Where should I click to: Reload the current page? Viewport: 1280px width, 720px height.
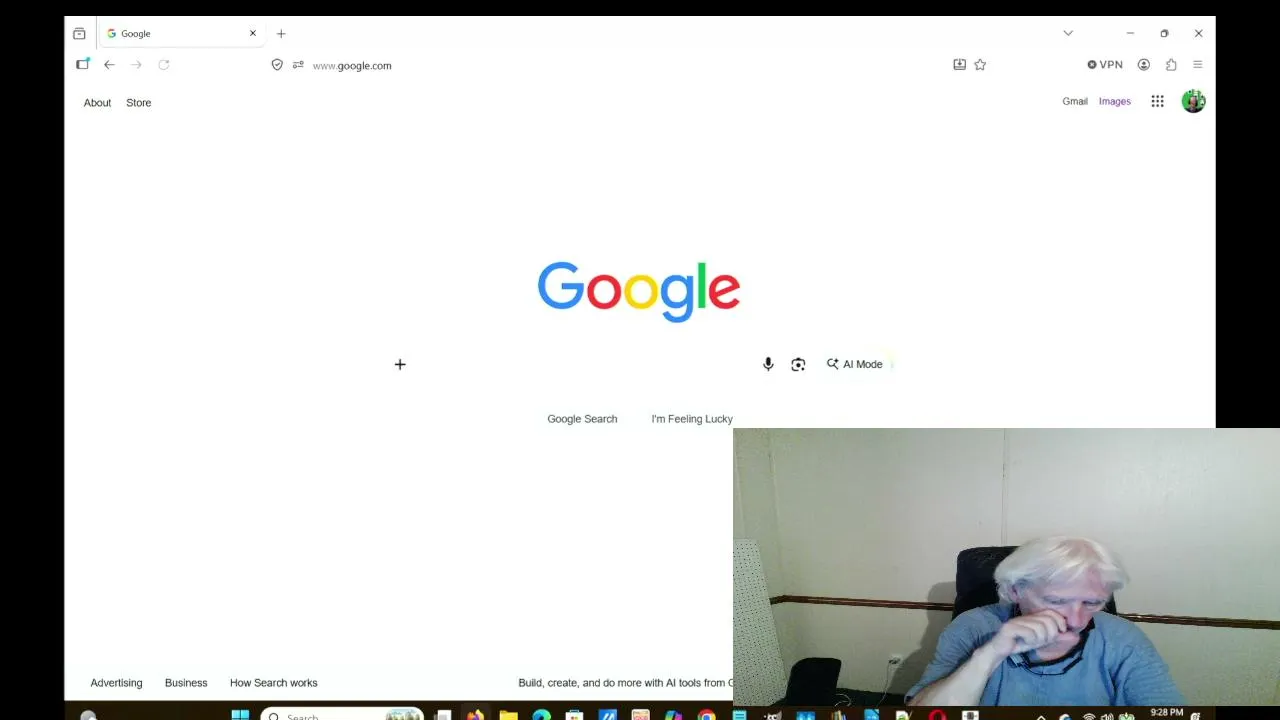tap(163, 65)
